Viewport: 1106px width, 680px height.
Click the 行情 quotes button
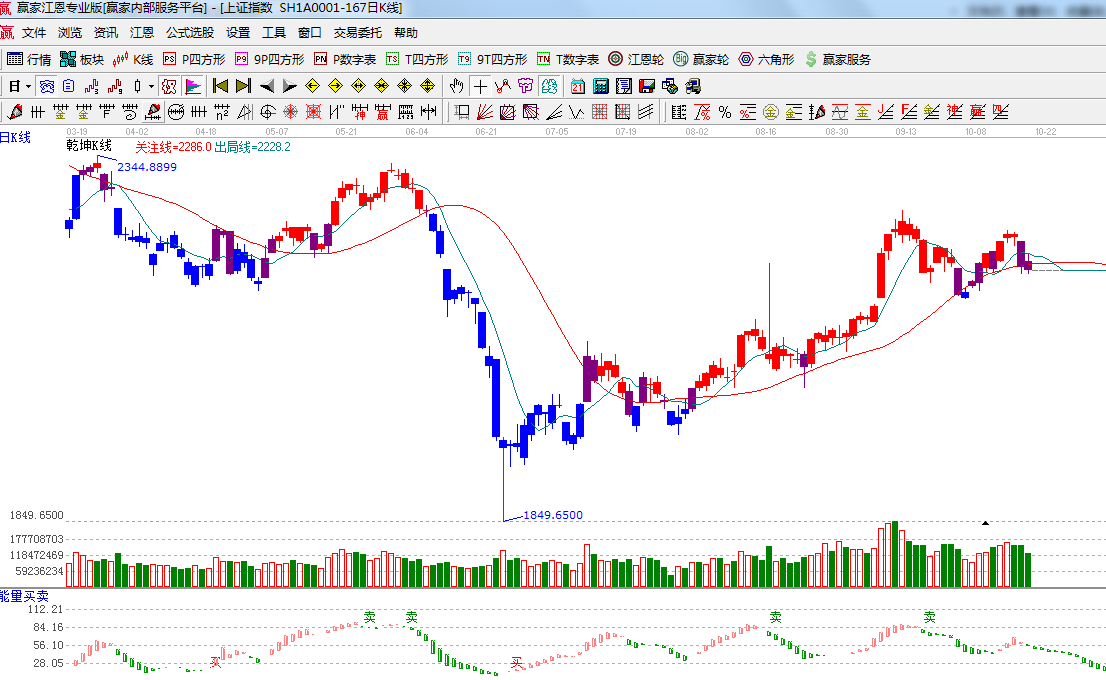30,59
